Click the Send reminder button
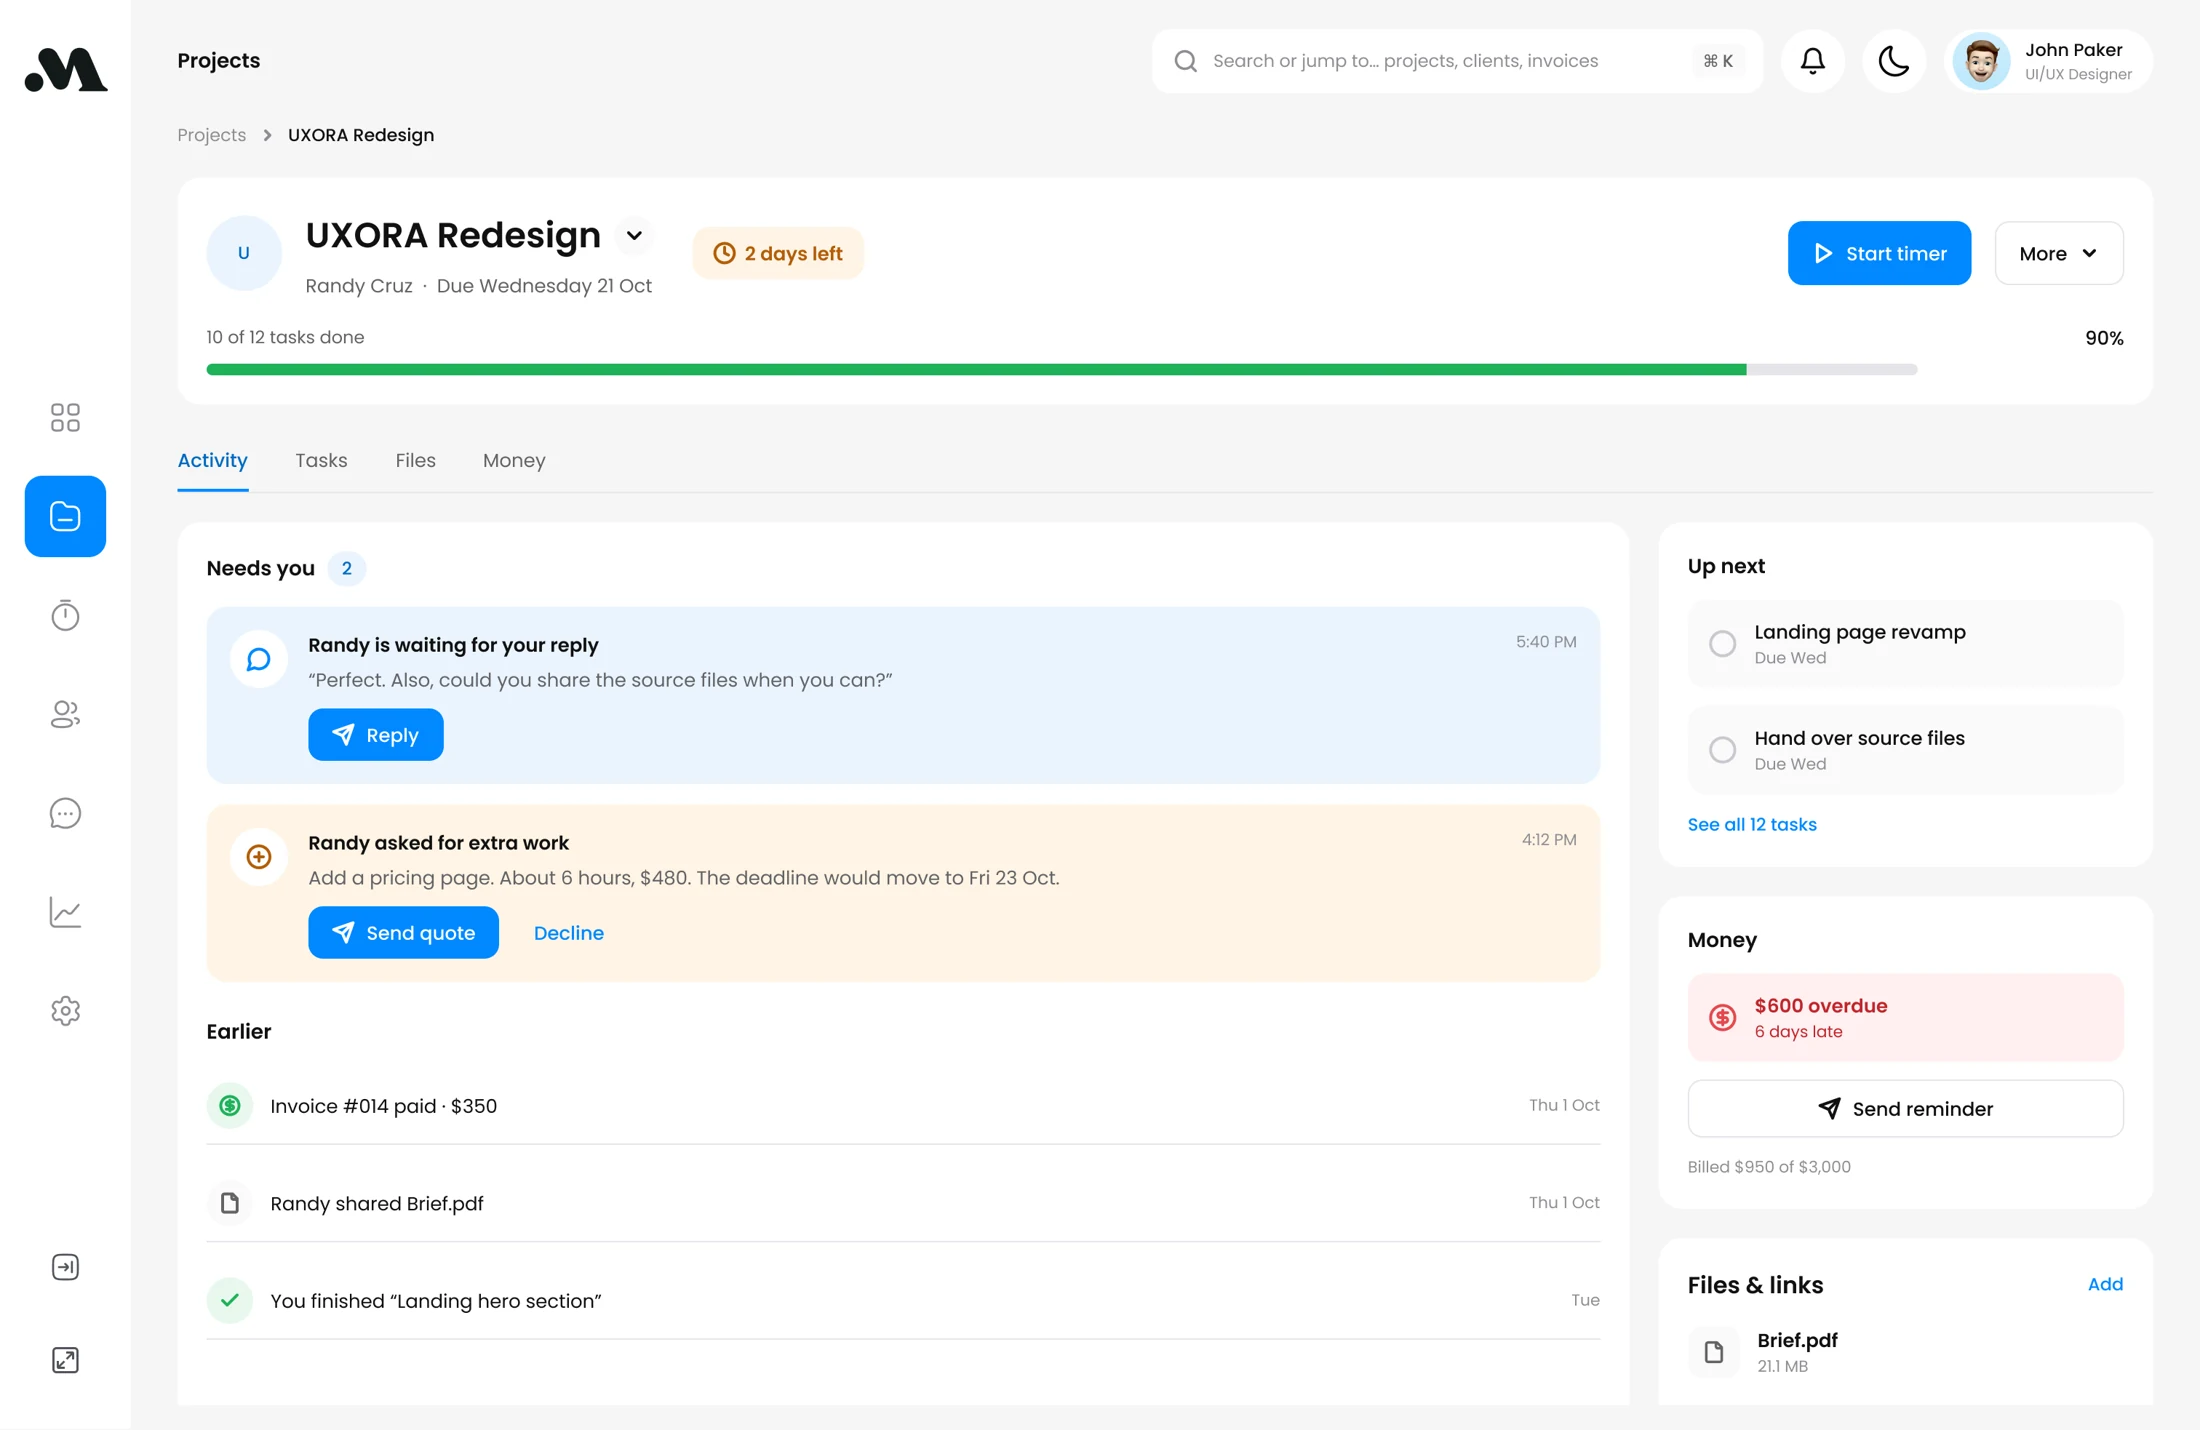This screenshot has height=1430, width=2200. click(1905, 1108)
